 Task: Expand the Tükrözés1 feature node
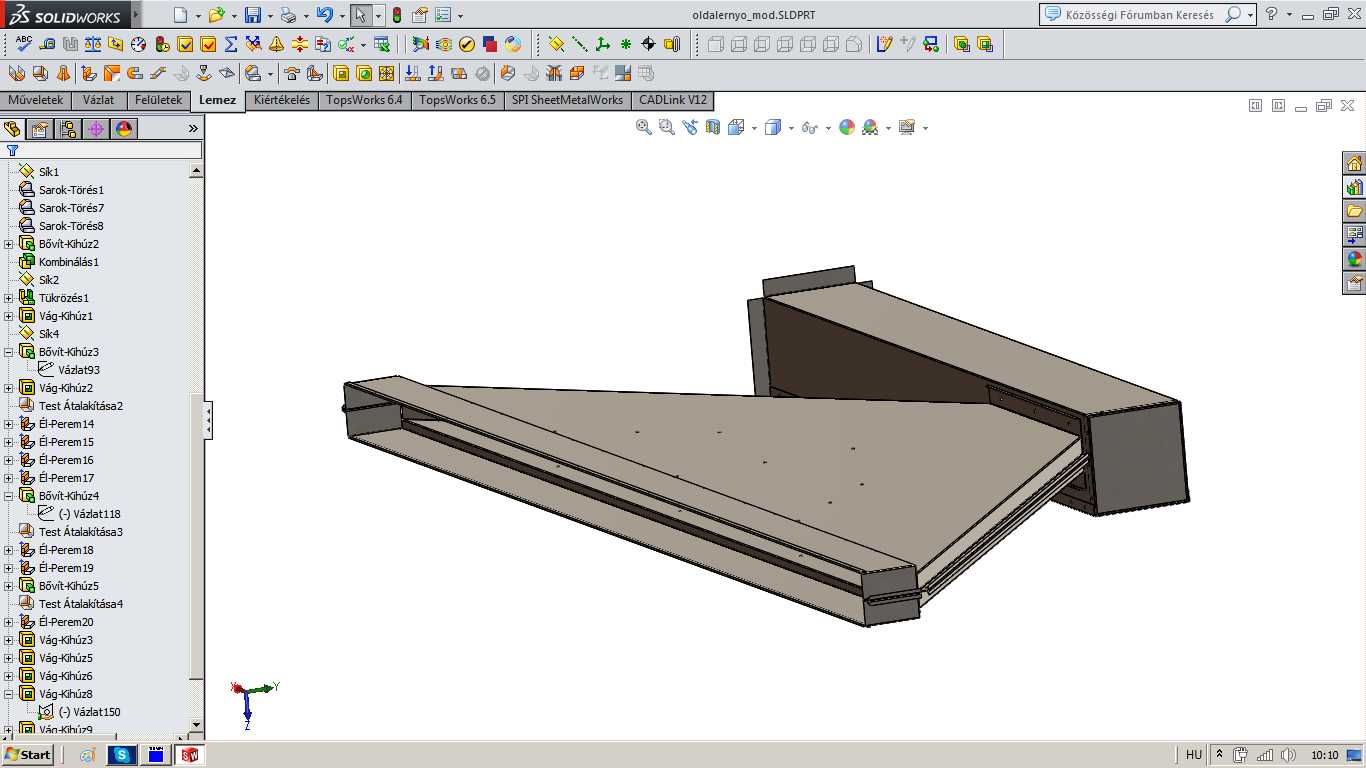(9, 298)
